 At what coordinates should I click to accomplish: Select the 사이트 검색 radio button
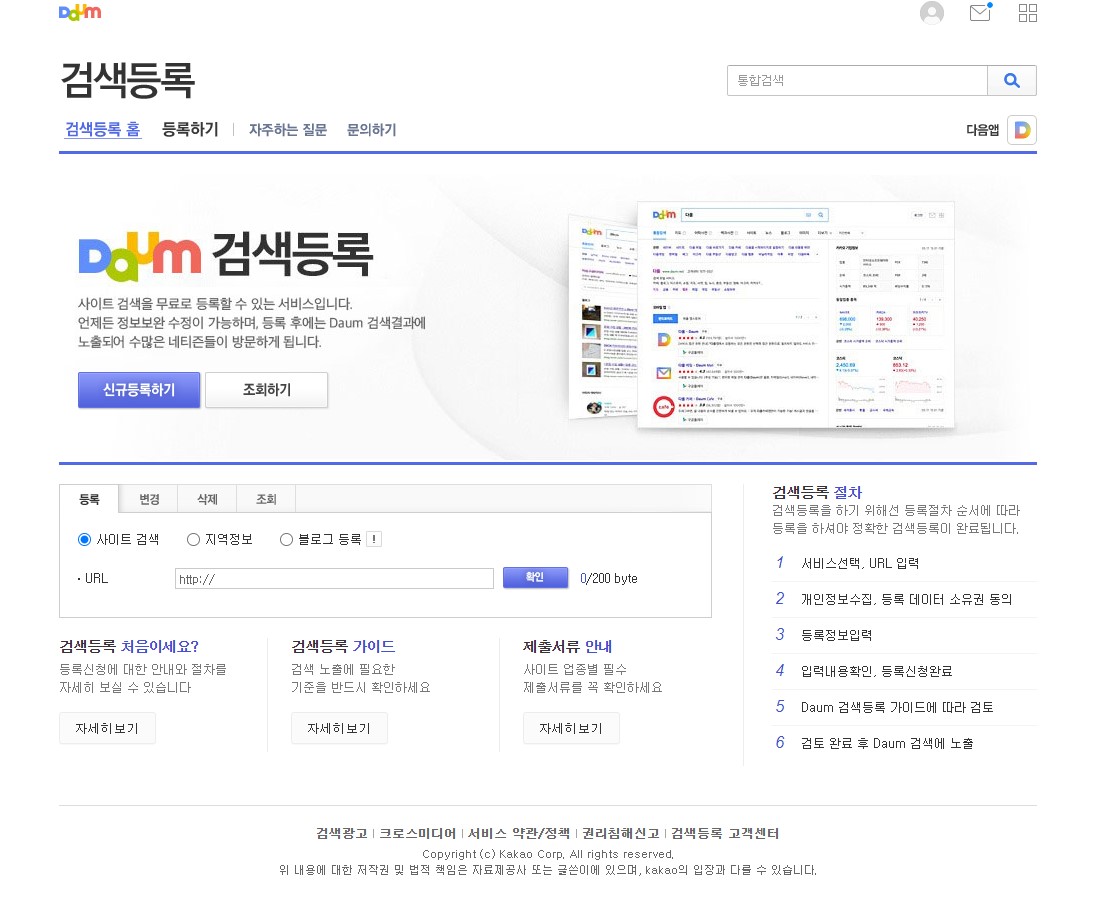tap(84, 539)
